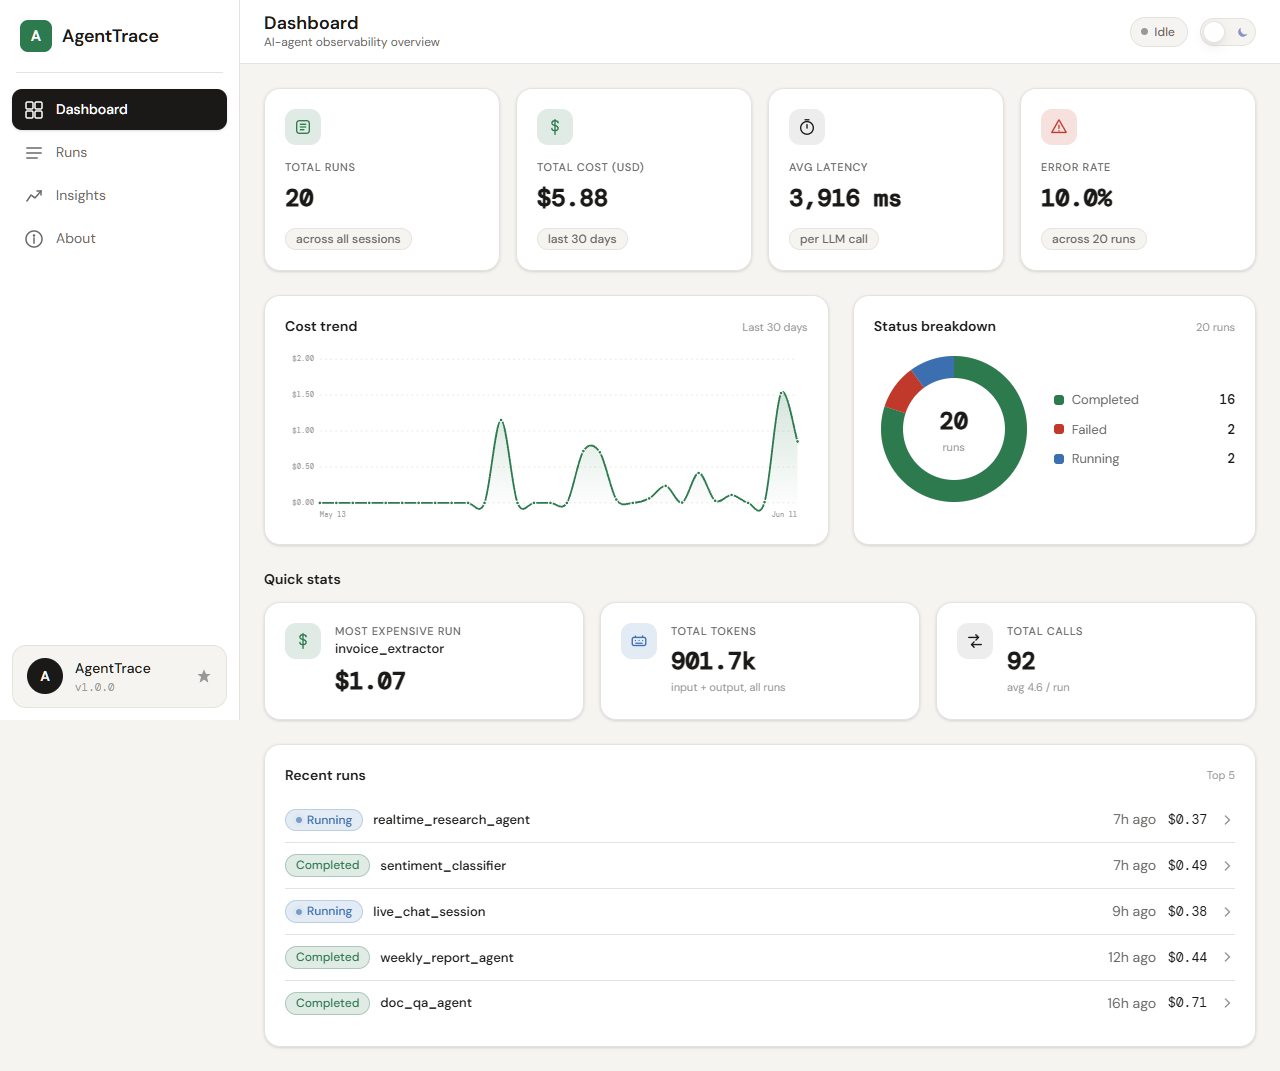This screenshot has width=1280, height=1071.
Task: Expand the live_chat_session run chevron
Action: 1227,912
